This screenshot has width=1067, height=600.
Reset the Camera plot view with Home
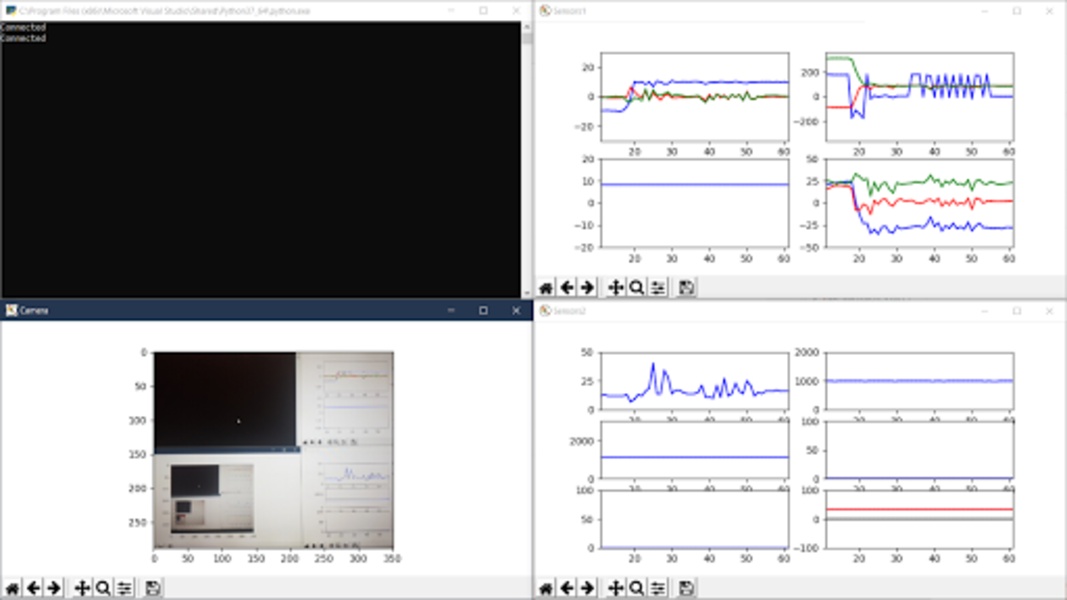[x=12, y=588]
